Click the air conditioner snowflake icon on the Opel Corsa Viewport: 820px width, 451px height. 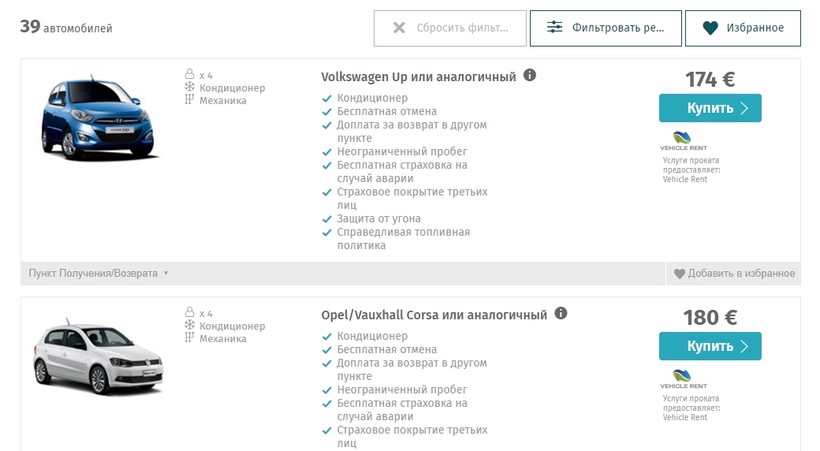188,325
